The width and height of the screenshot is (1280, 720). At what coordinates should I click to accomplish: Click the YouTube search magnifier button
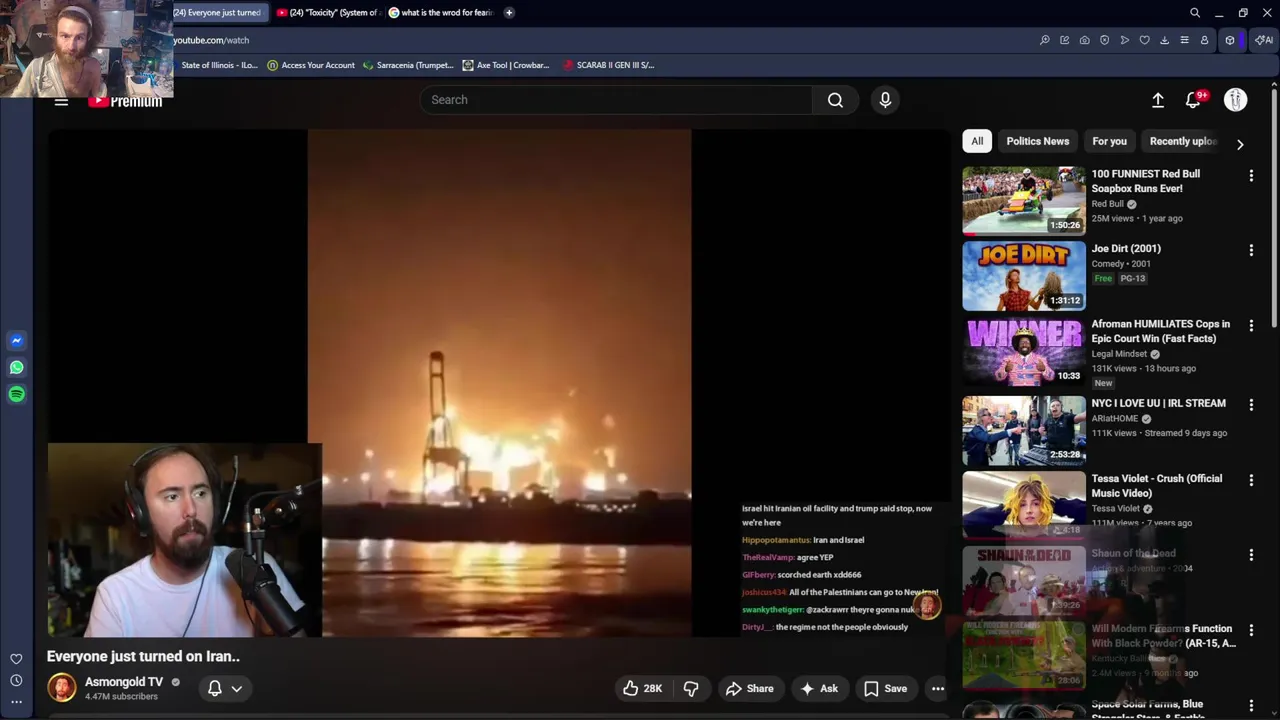click(835, 100)
